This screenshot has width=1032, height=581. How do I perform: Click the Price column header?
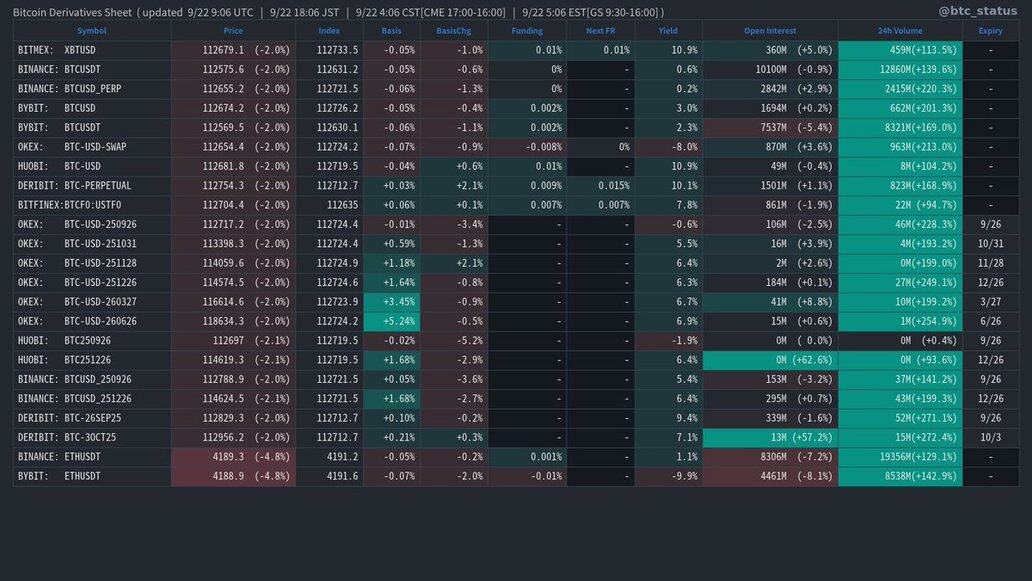pyautogui.click(x=233, y=31)
